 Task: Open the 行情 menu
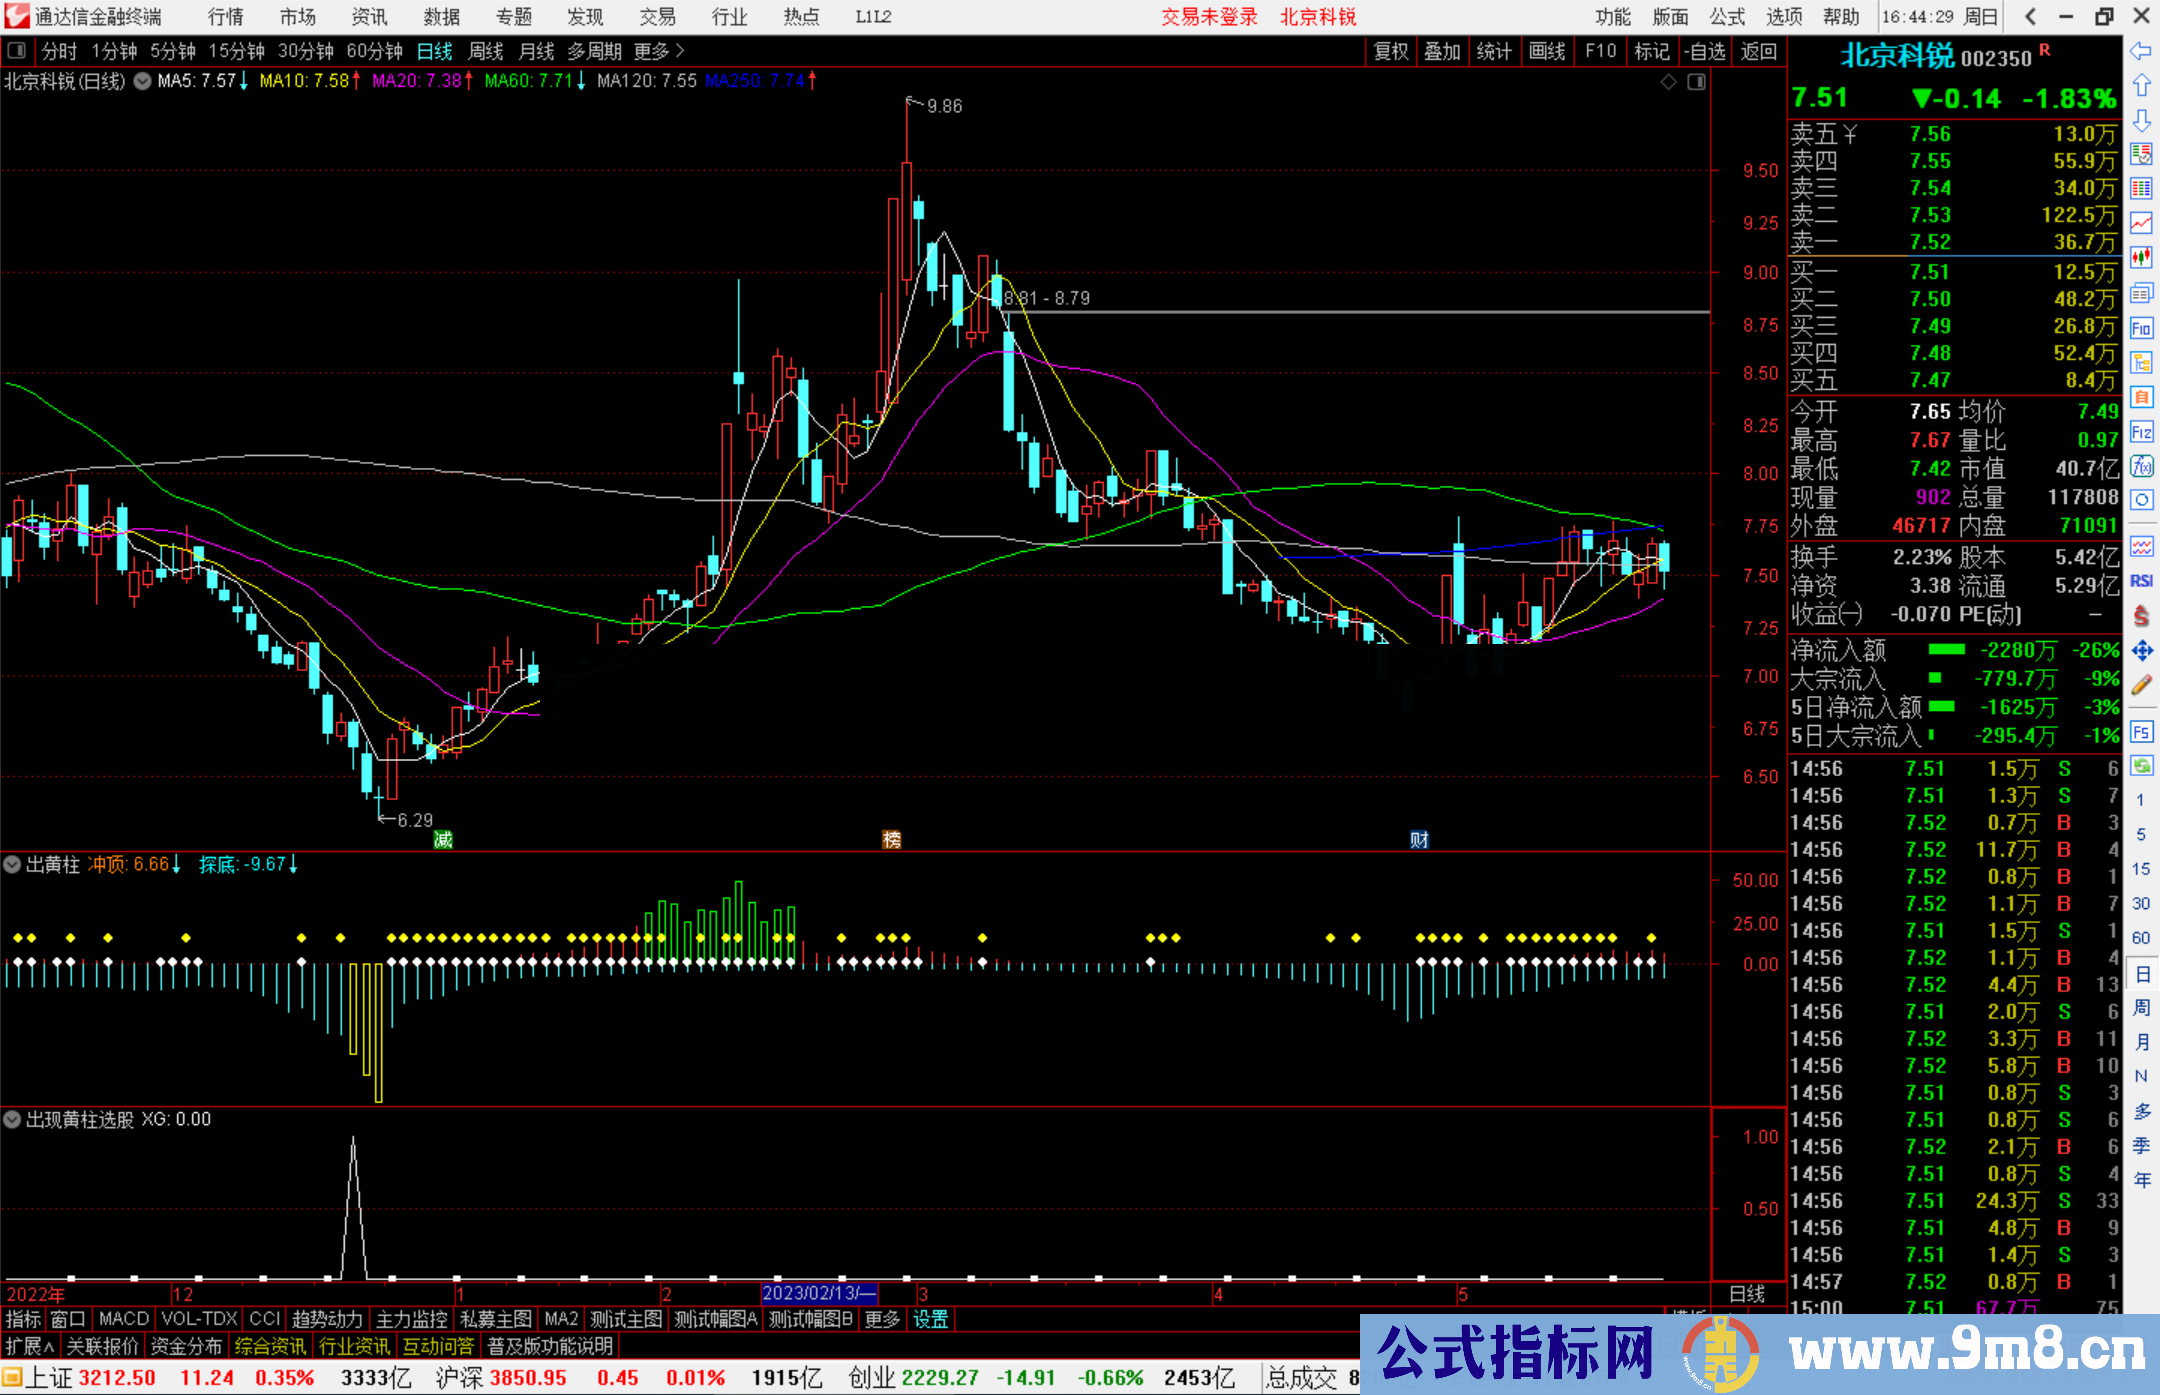coord(226,16)
